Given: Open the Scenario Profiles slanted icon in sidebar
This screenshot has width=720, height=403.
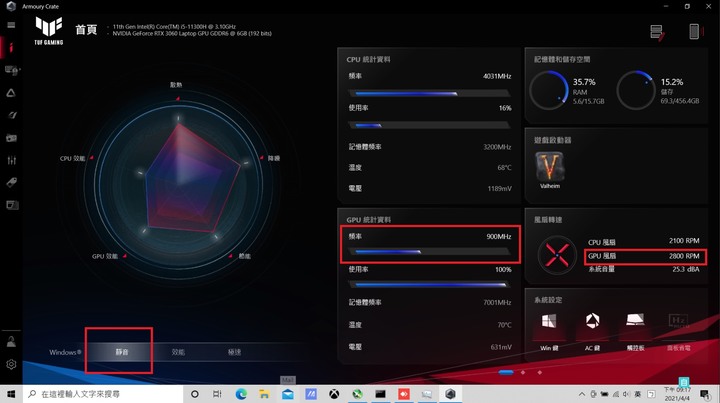Looking at the screenshot, I should [11, 115].
